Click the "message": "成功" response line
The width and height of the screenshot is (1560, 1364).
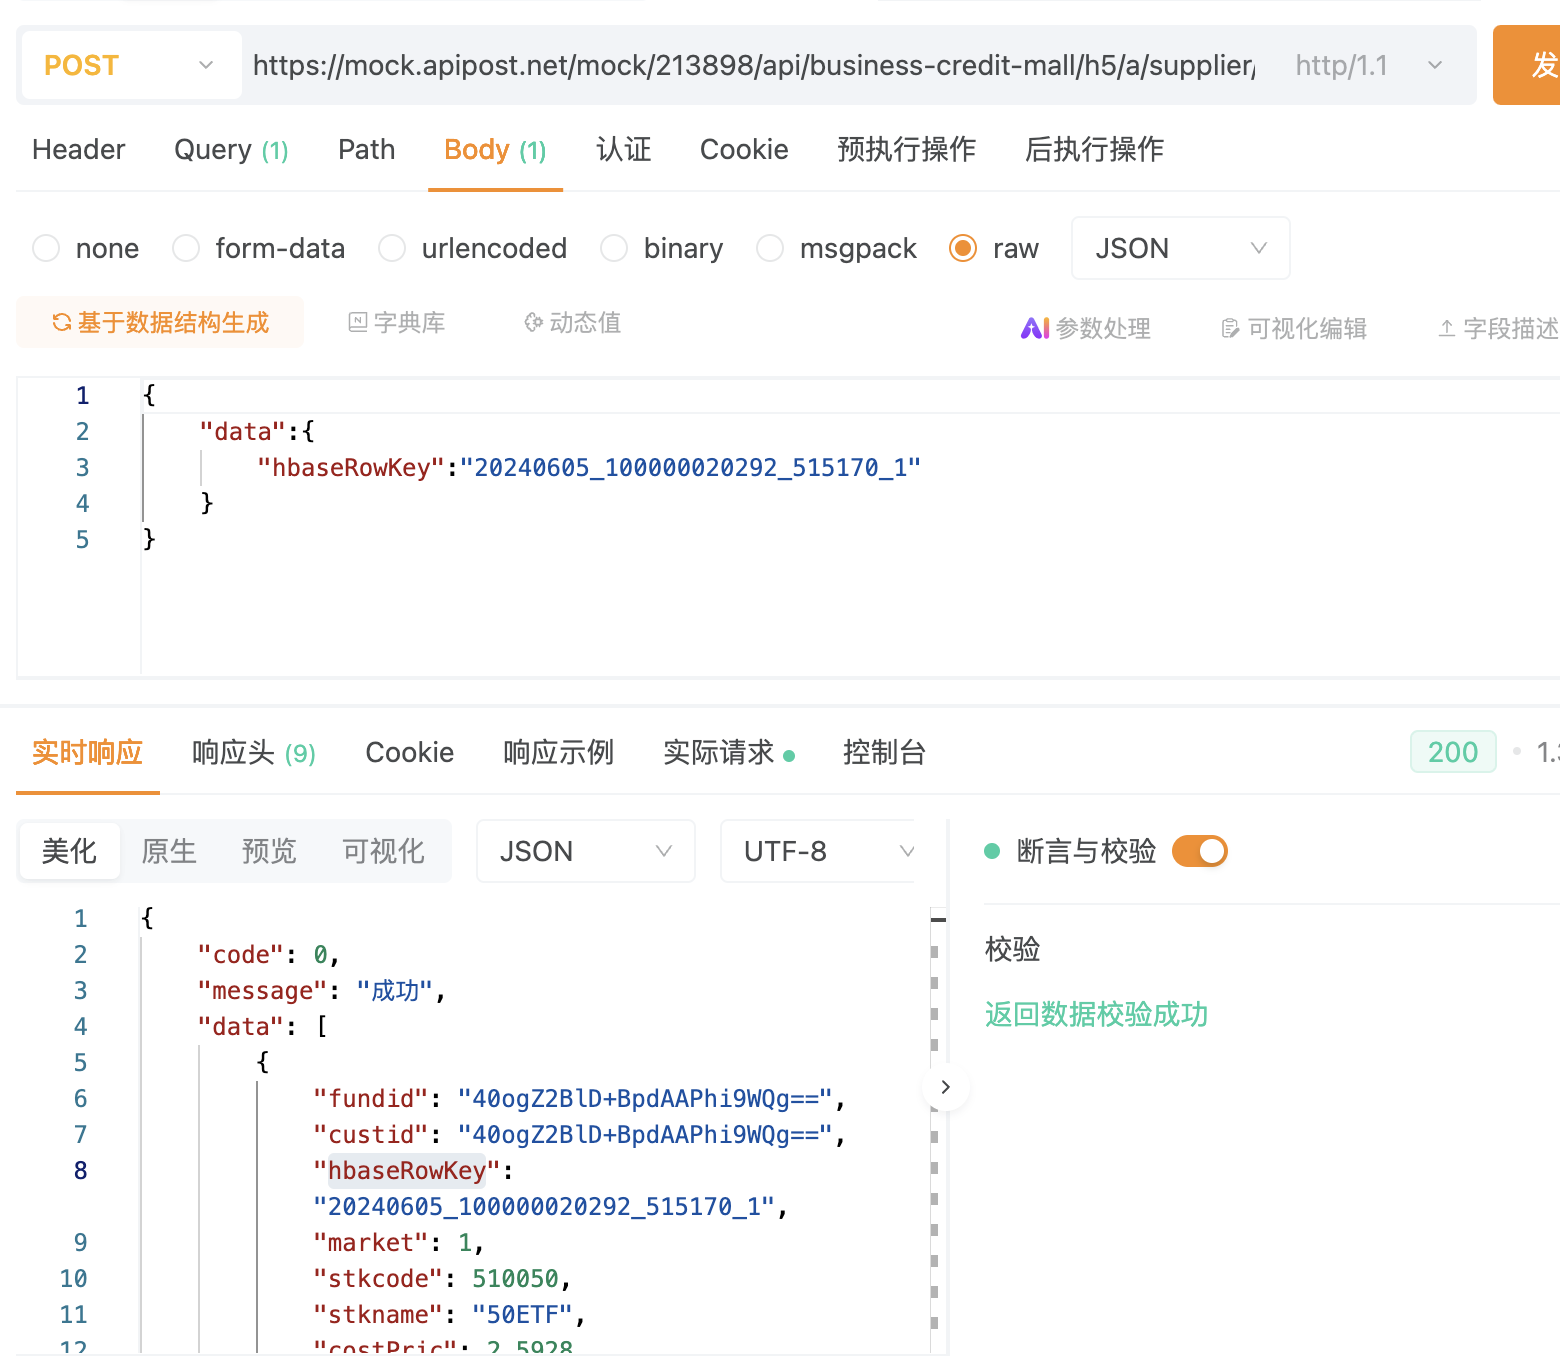click(321, 991)
